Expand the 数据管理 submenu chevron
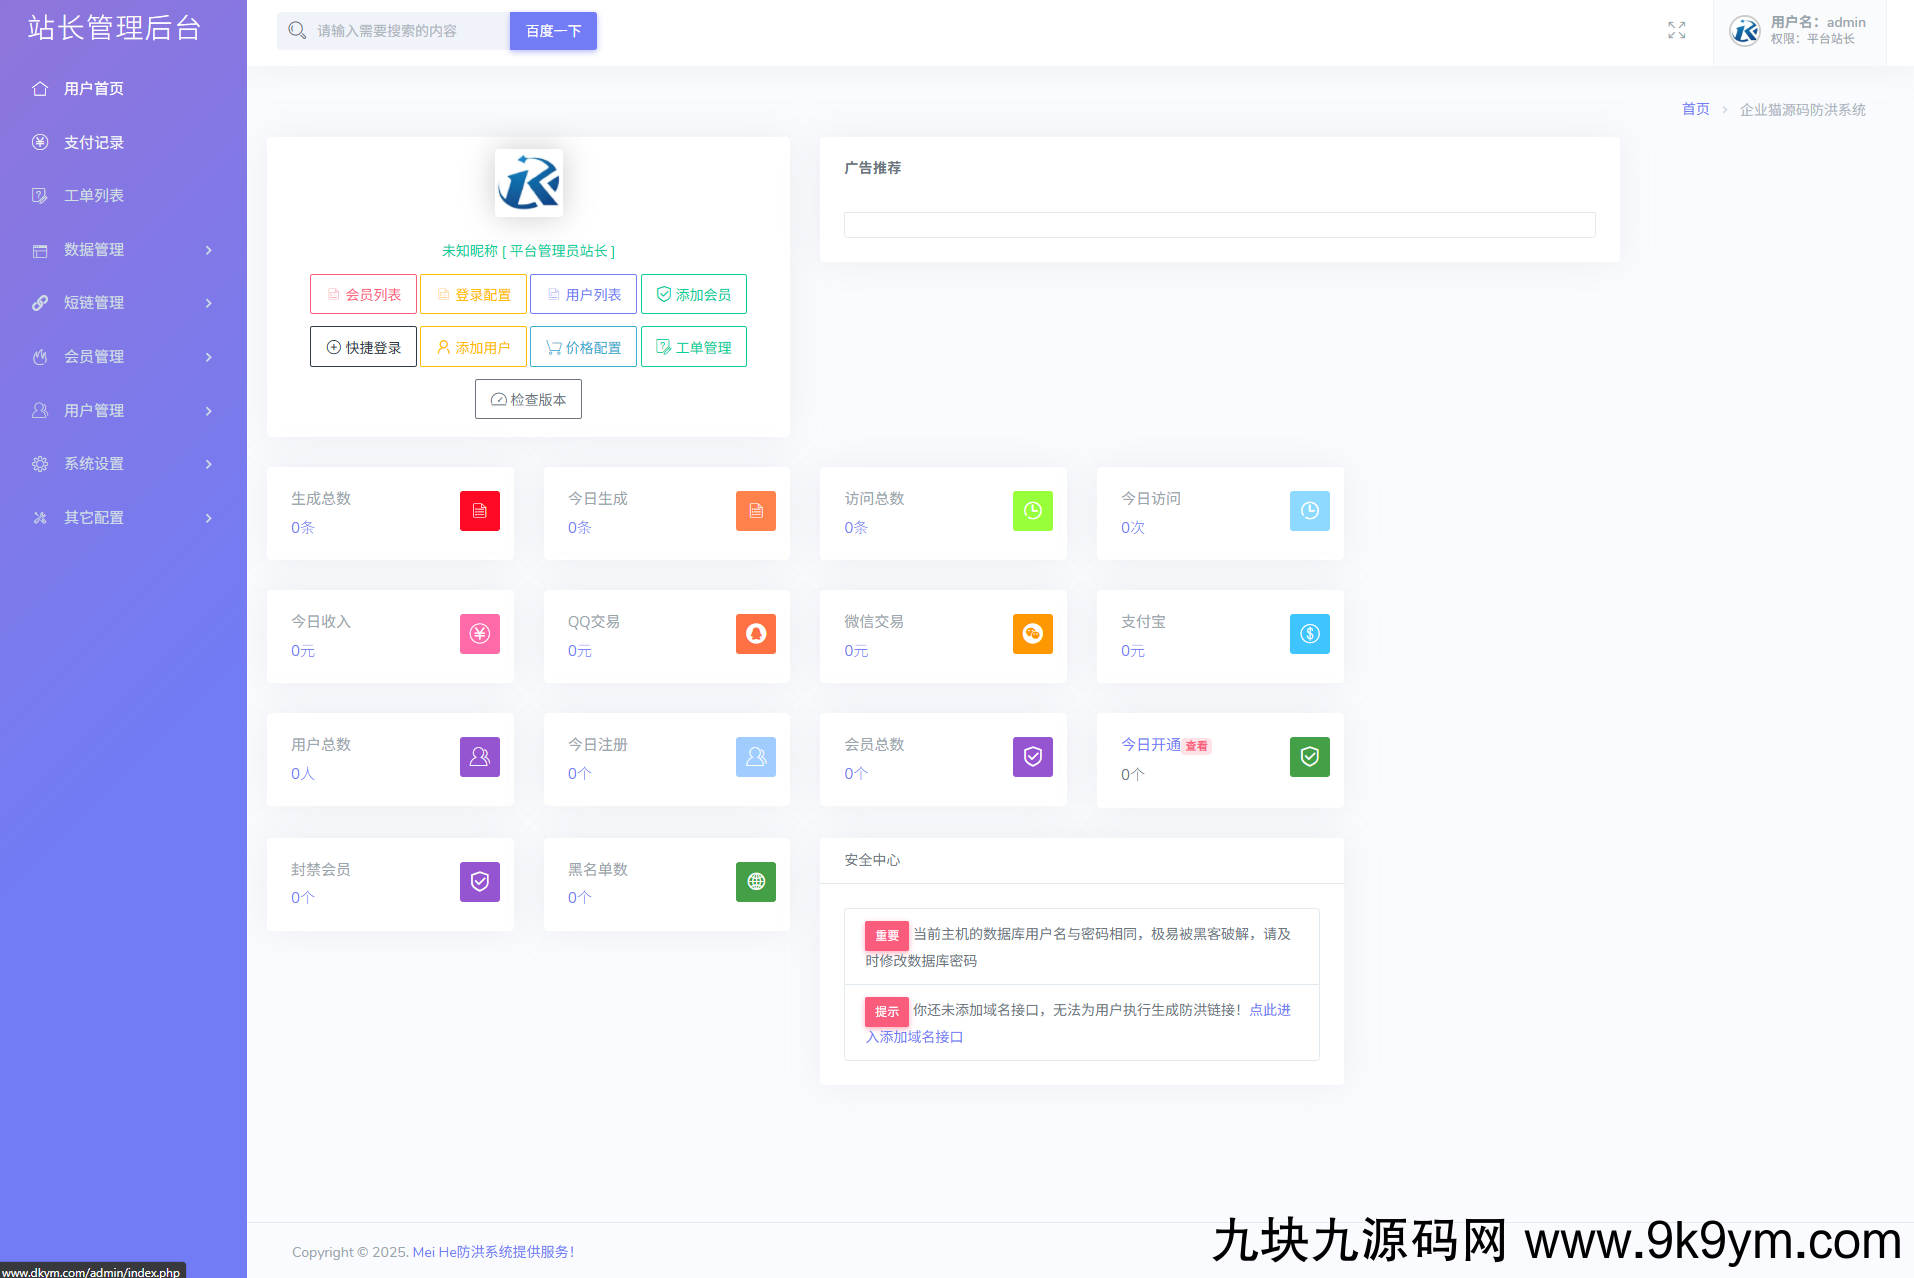This screenshot has width=1914, height=1278. point(209,250)
